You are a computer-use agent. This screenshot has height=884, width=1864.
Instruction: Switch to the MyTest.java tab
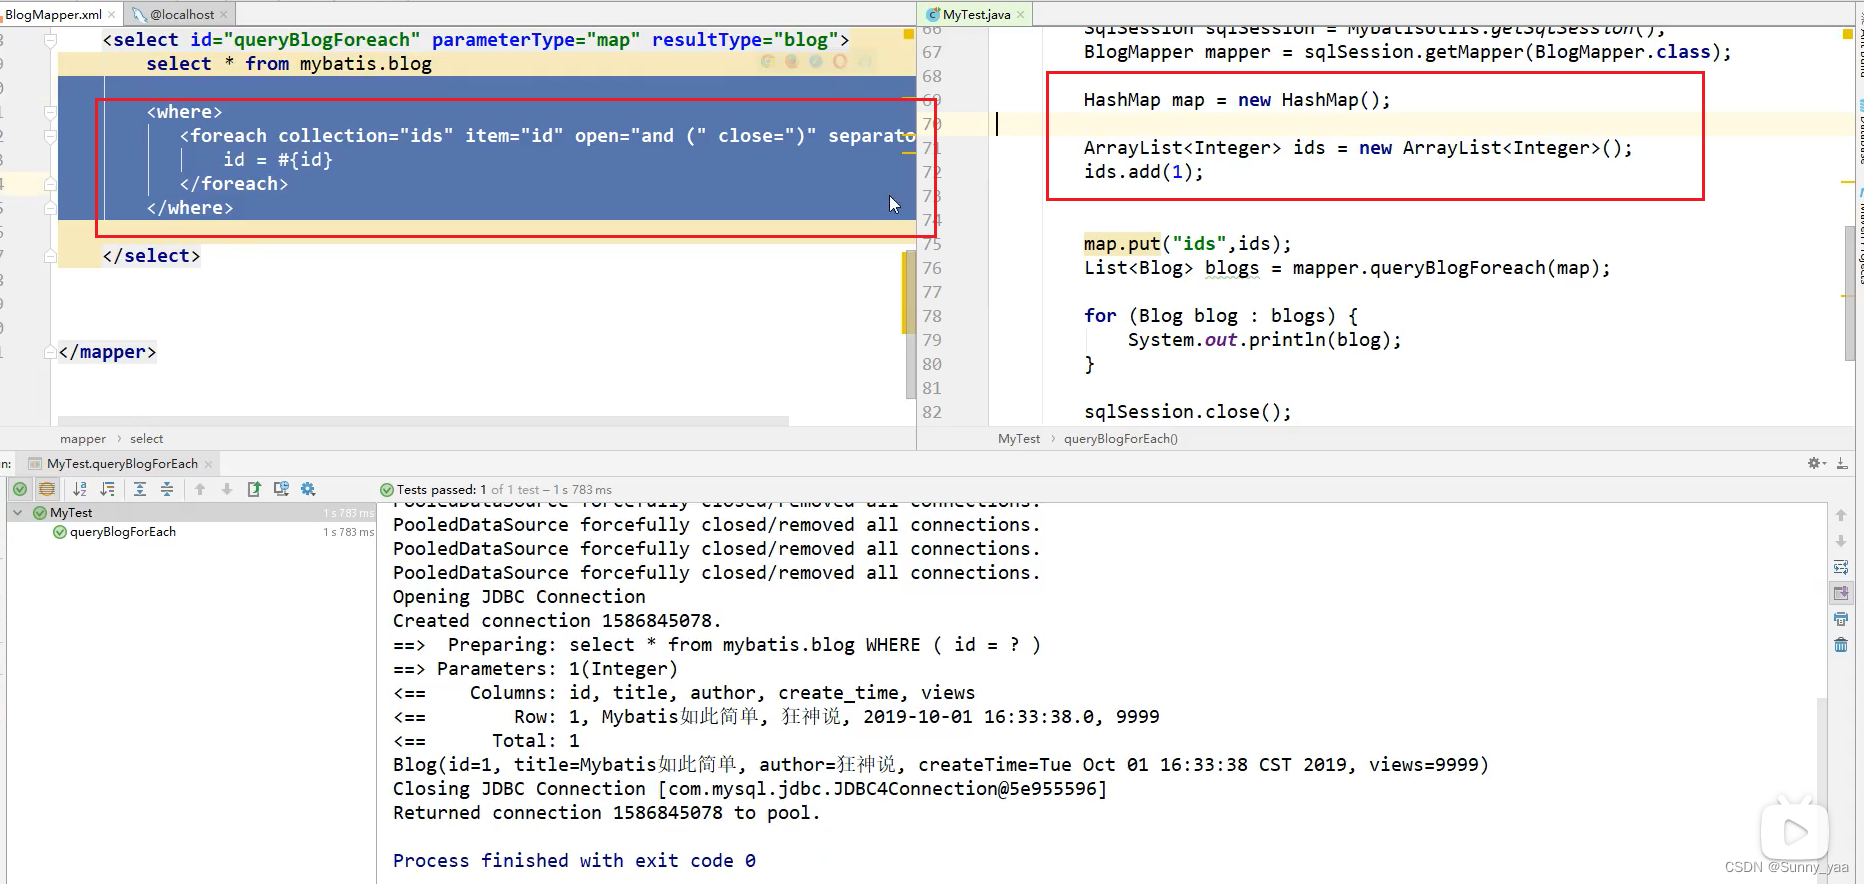(976, 14)
